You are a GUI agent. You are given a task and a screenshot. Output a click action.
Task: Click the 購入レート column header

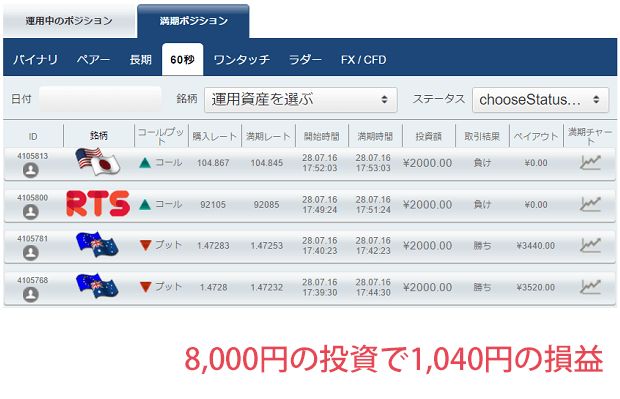[215, 136]
